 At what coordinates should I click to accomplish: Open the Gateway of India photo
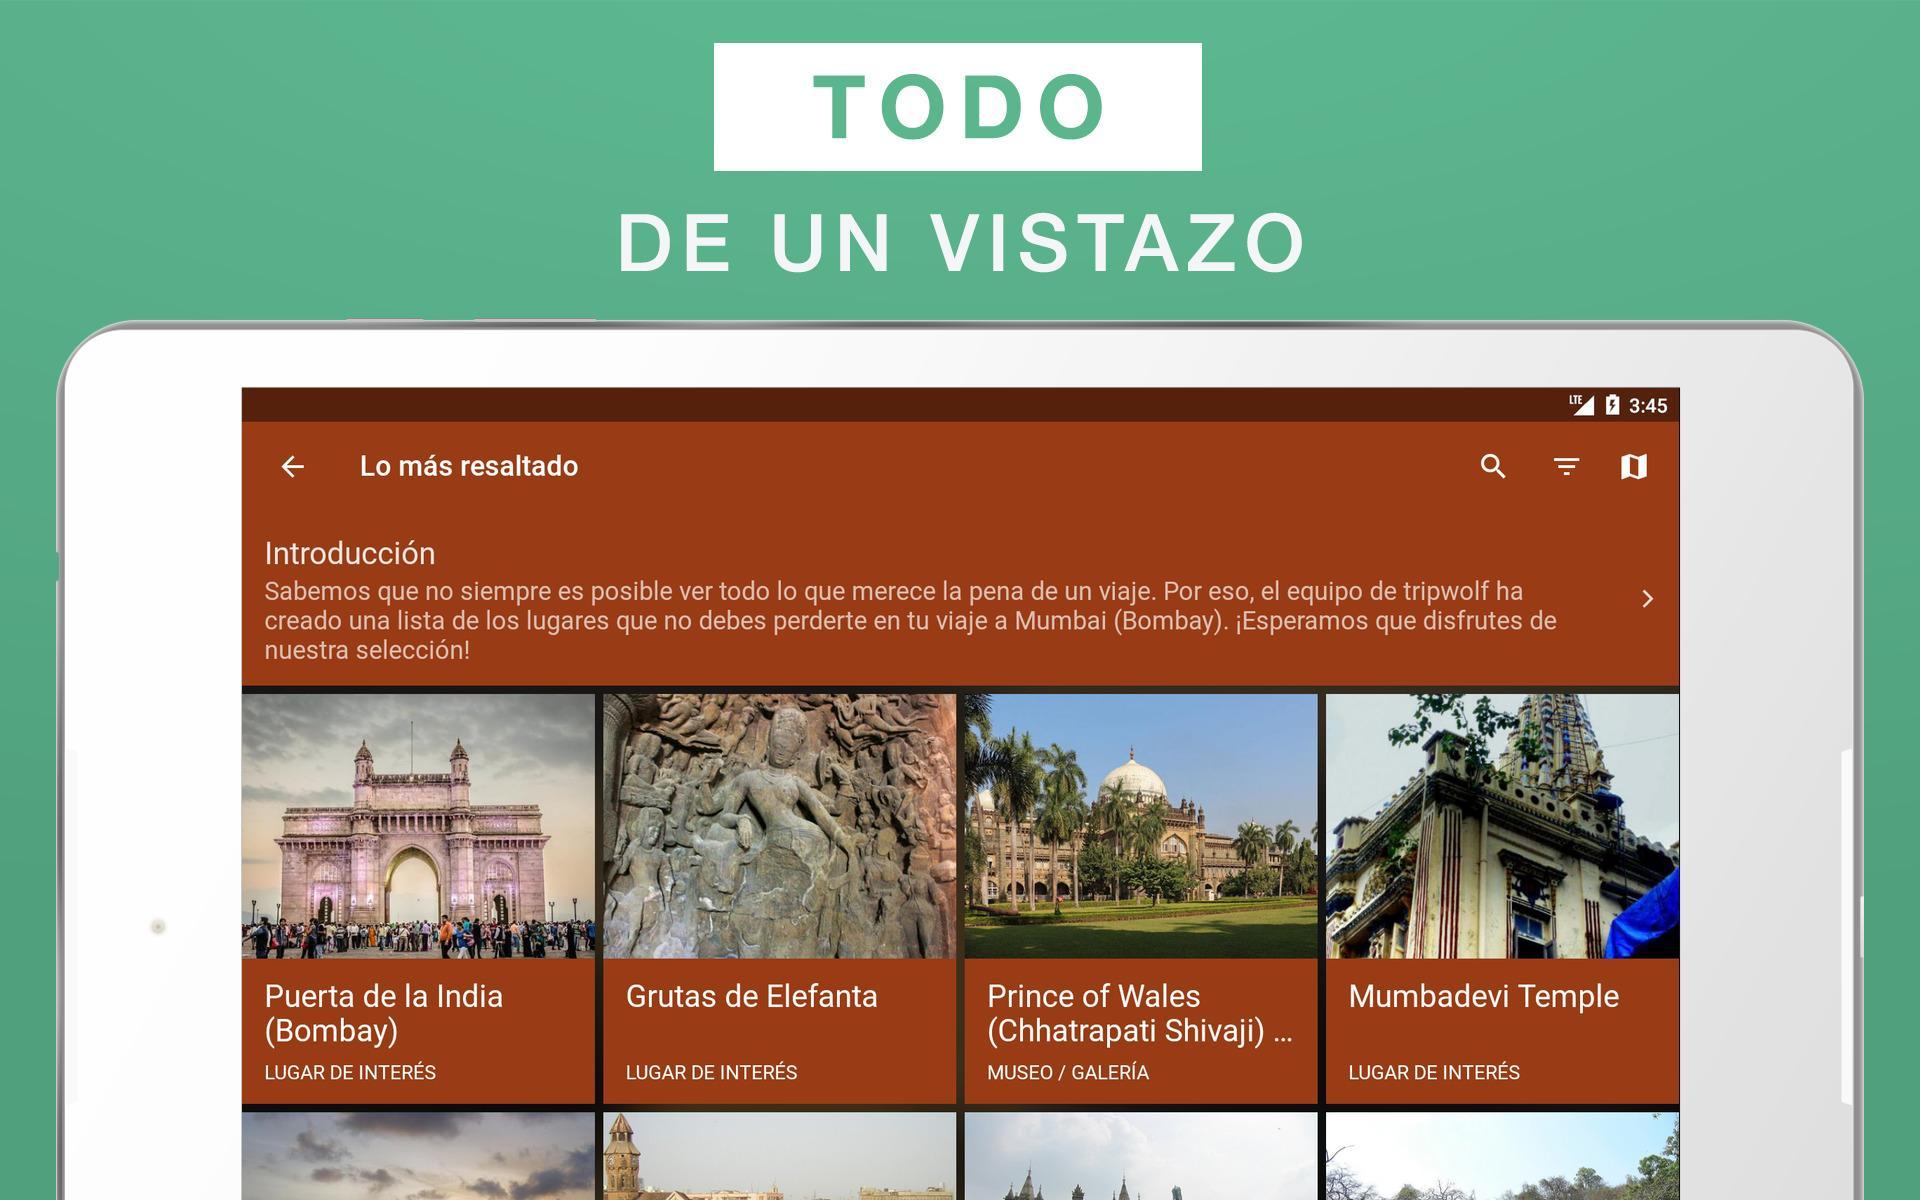click(418, 826)
